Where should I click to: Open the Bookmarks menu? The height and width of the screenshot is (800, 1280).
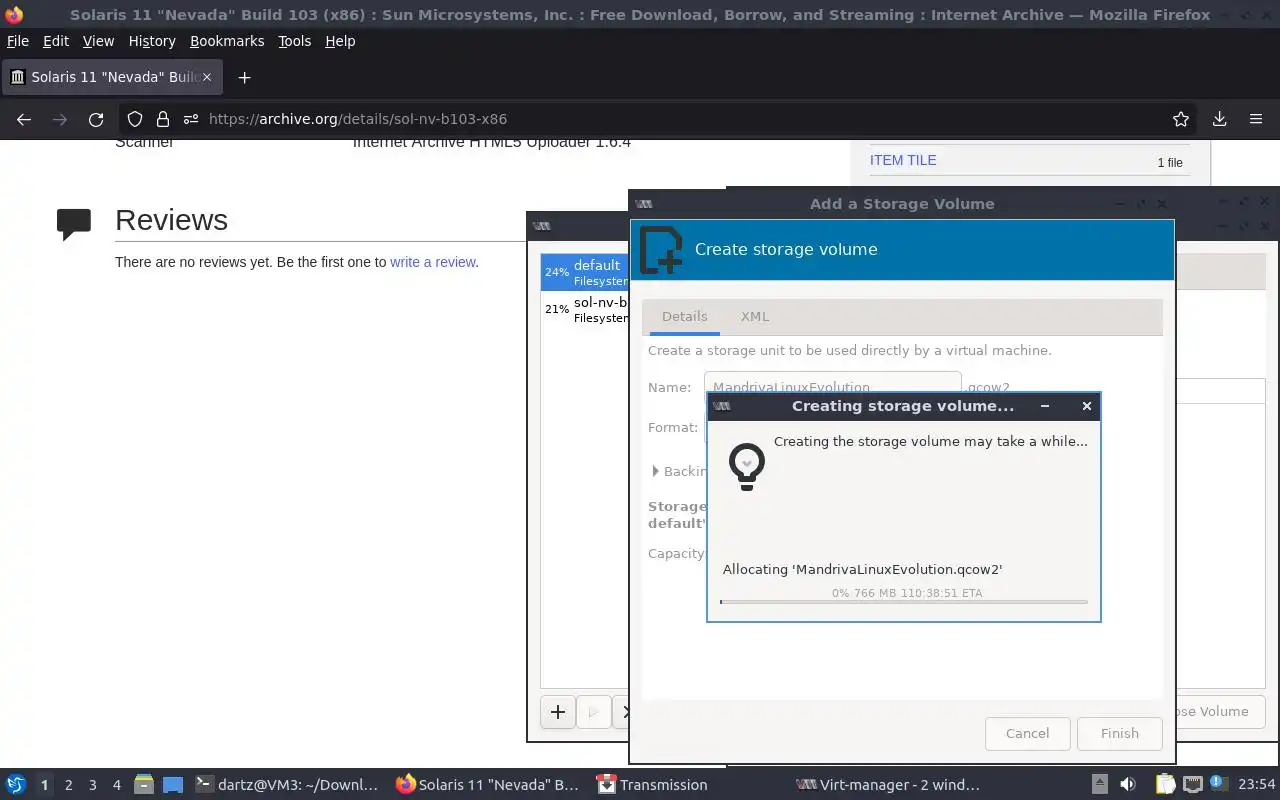point(227,41)
